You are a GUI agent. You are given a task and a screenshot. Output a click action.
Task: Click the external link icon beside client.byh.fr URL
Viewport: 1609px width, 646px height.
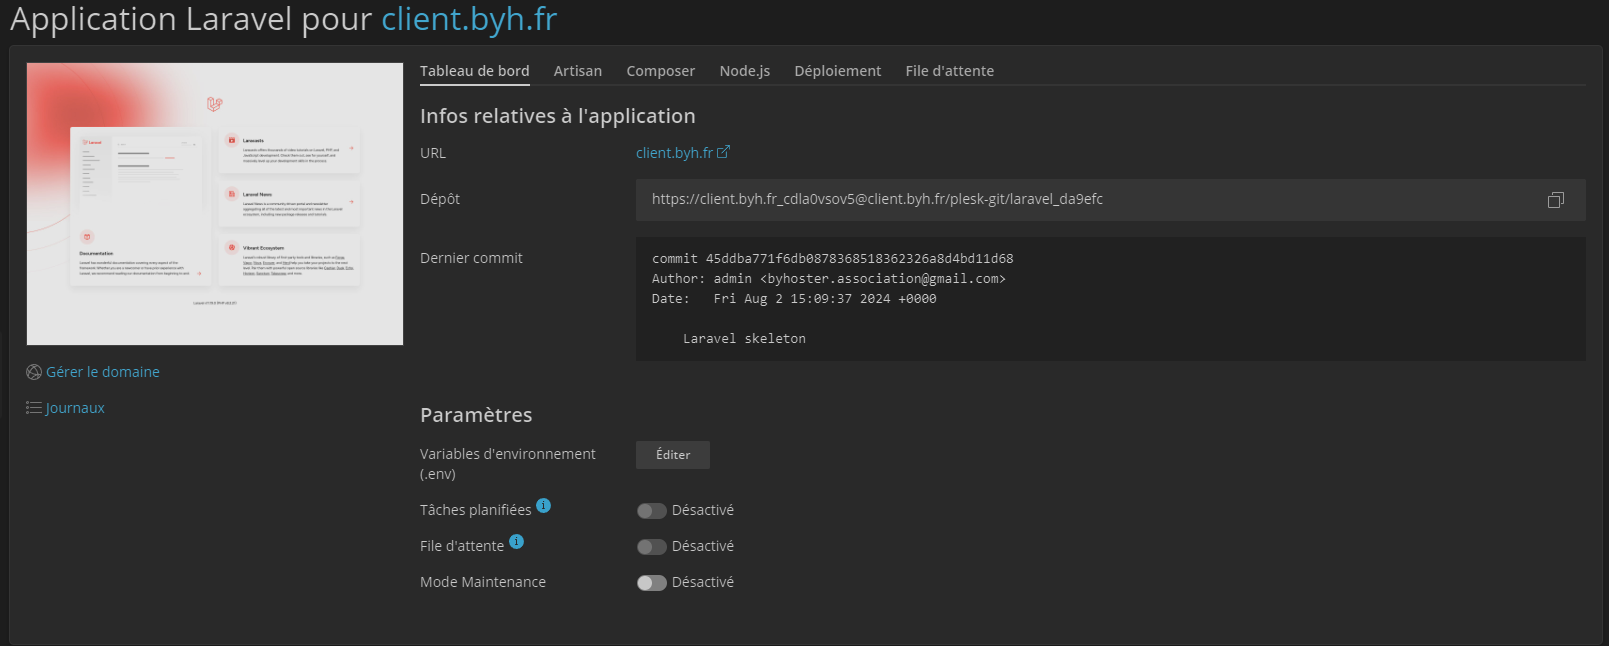point(724,152)
